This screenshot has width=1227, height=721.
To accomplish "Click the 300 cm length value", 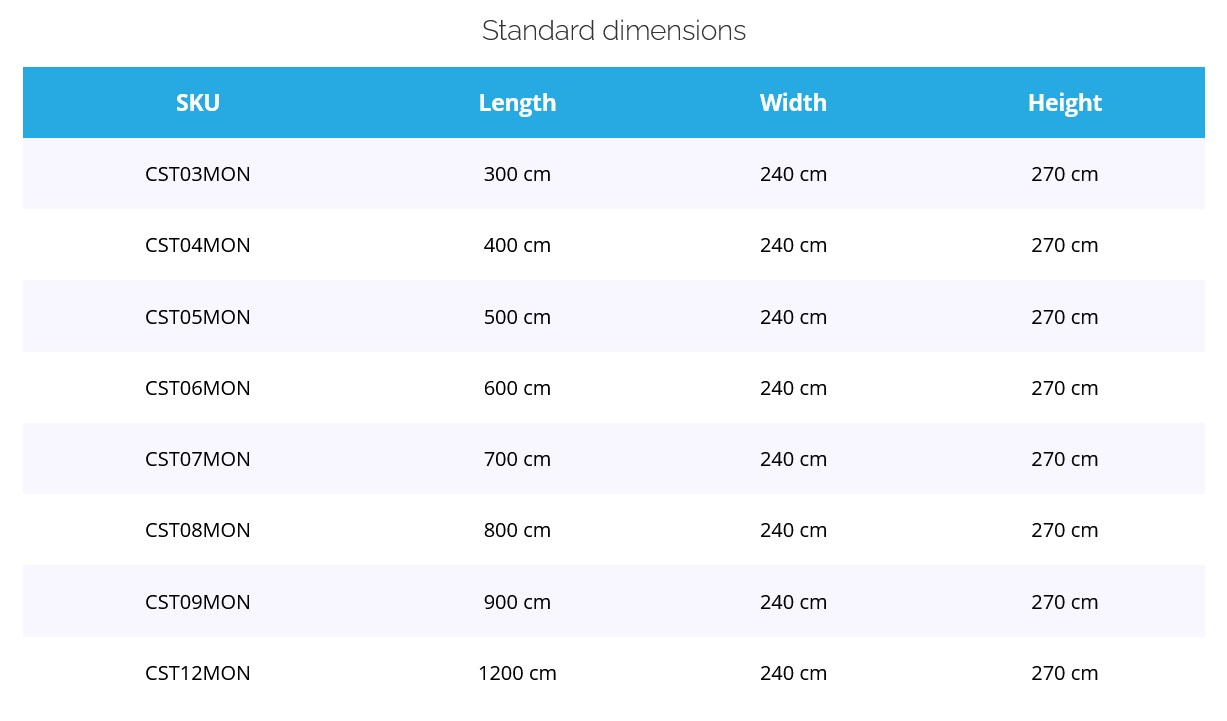I will pos(517,174).
